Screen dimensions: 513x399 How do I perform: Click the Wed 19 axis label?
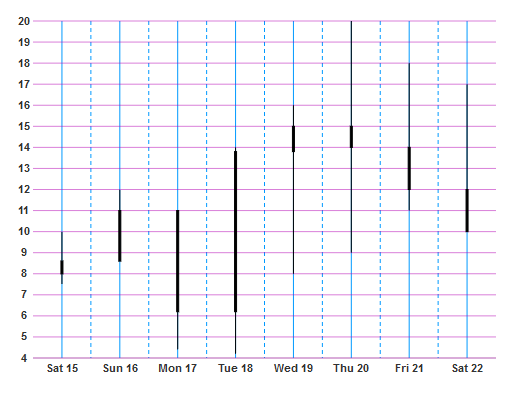pyautogui.click(x=293, y=368)
